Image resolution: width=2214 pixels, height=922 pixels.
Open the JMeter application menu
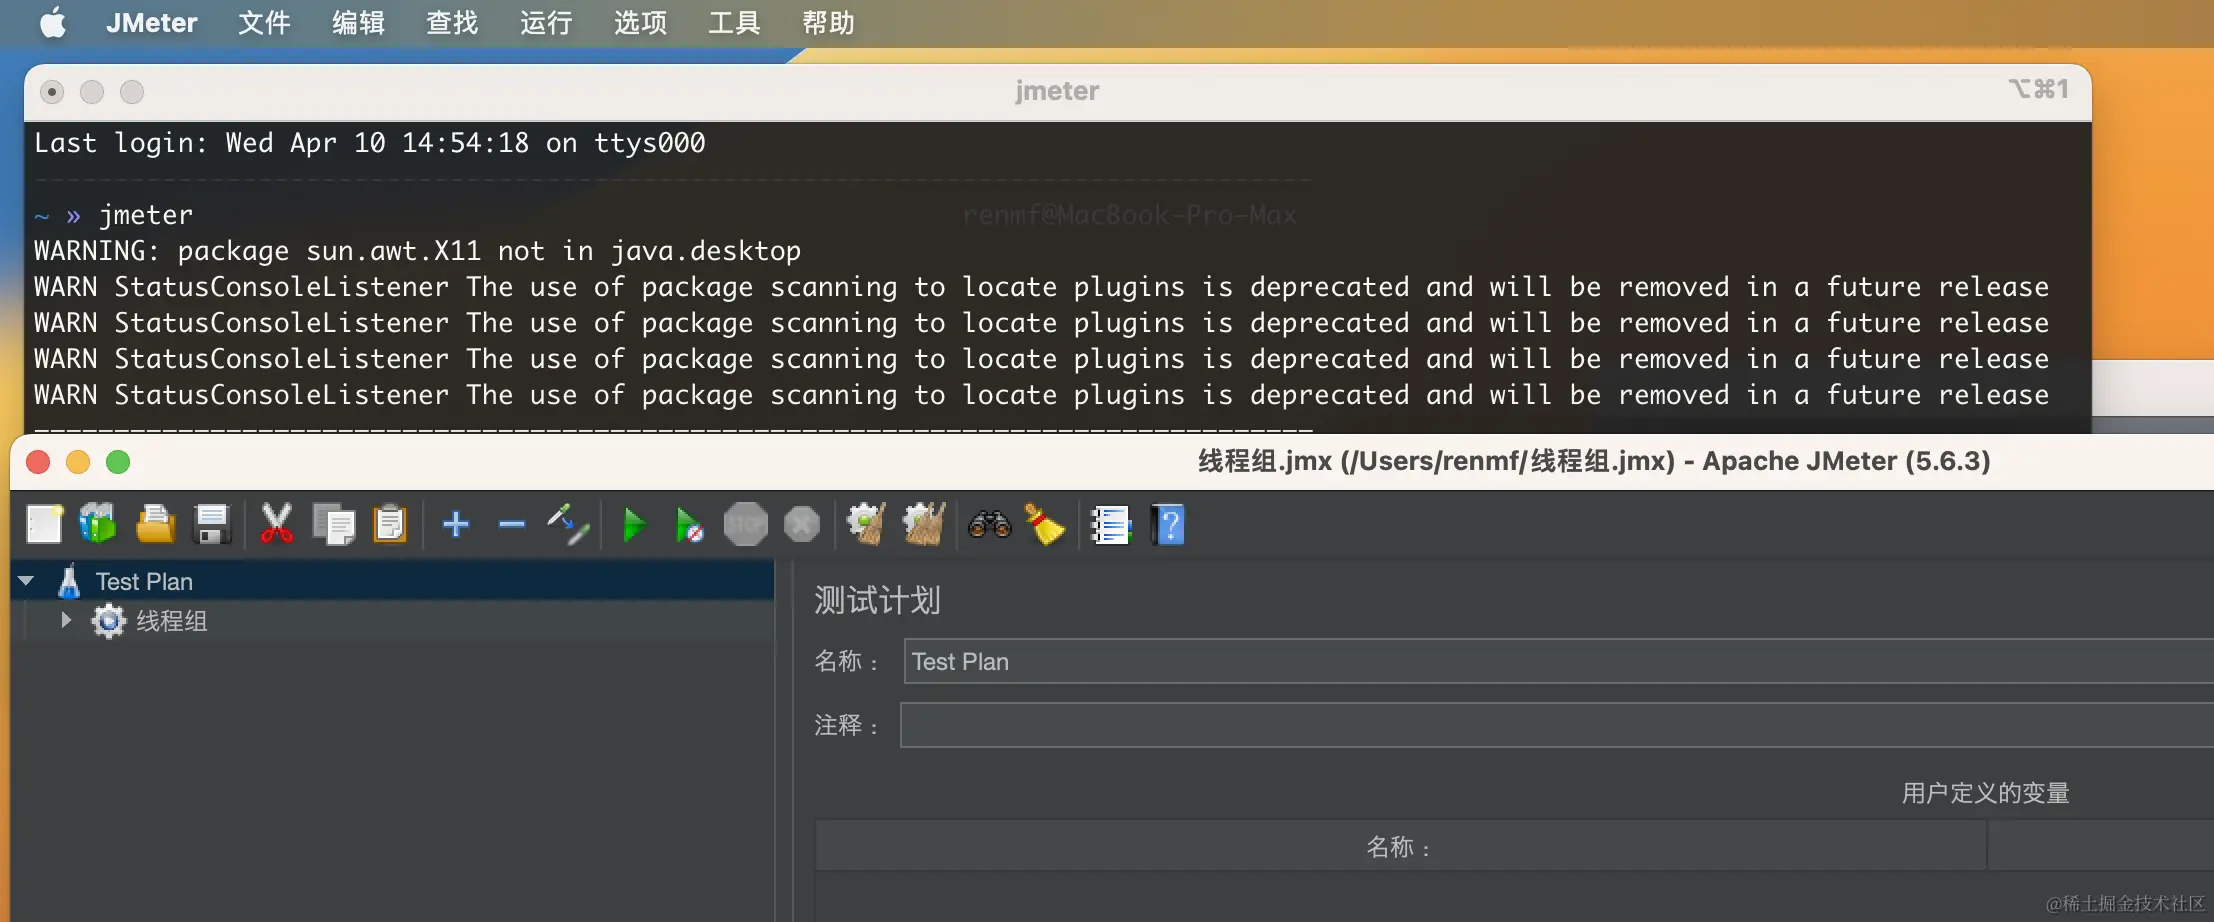click(152, 22)
